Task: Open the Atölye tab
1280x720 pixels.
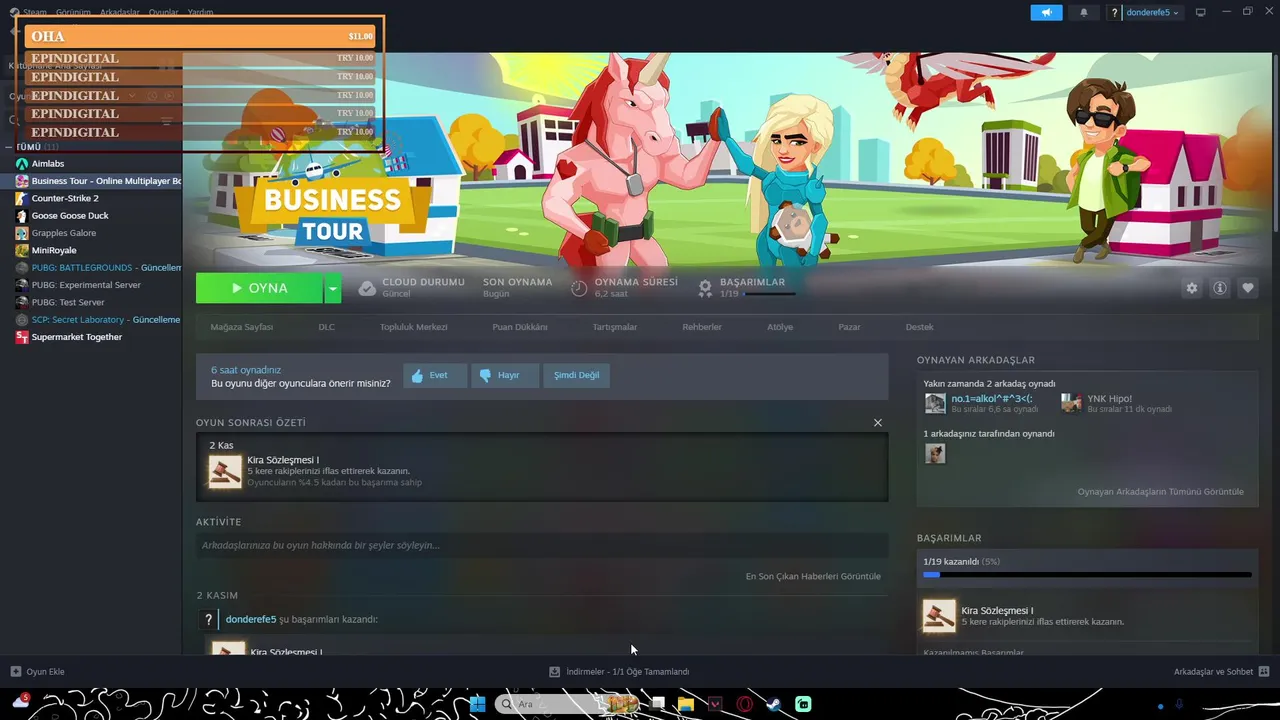Action: point(780,327)
